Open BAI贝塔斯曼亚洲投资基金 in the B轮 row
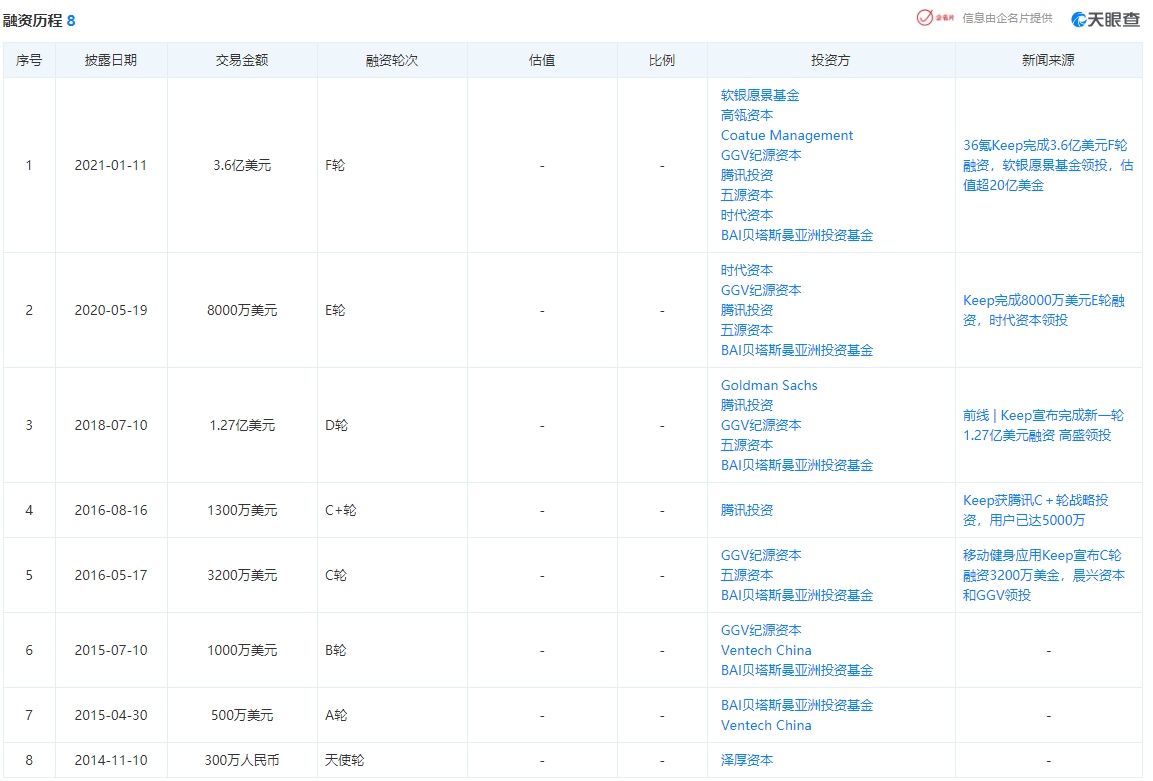 tap(796, 670)
